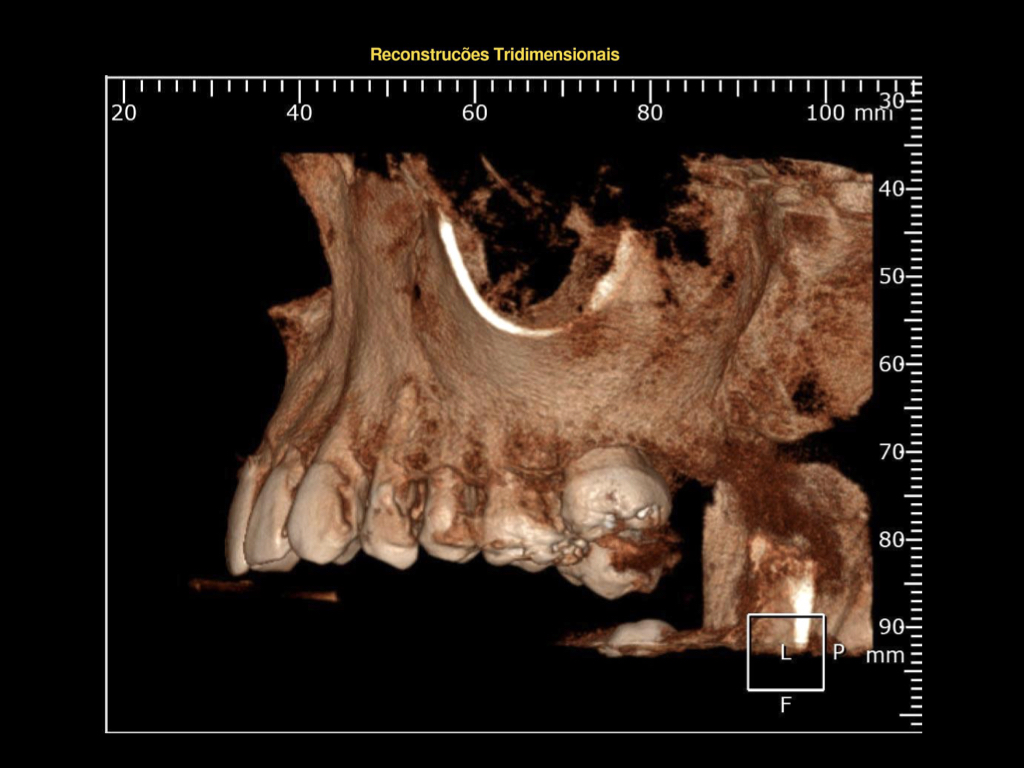Click the 80 mark on the right ruler

click(x=891, y=539)
